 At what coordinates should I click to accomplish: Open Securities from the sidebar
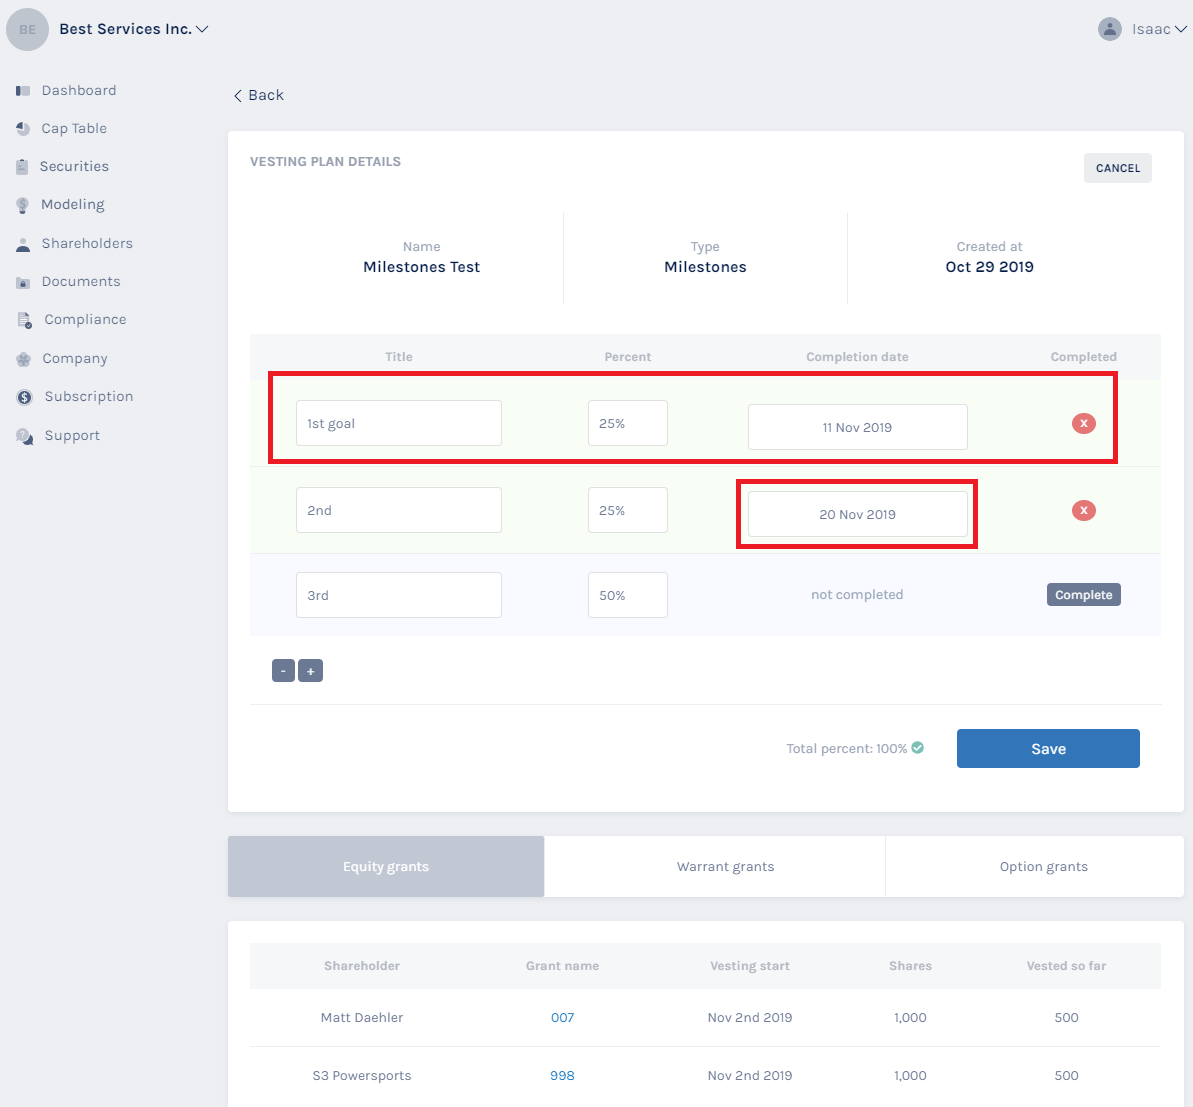(74, 167)
